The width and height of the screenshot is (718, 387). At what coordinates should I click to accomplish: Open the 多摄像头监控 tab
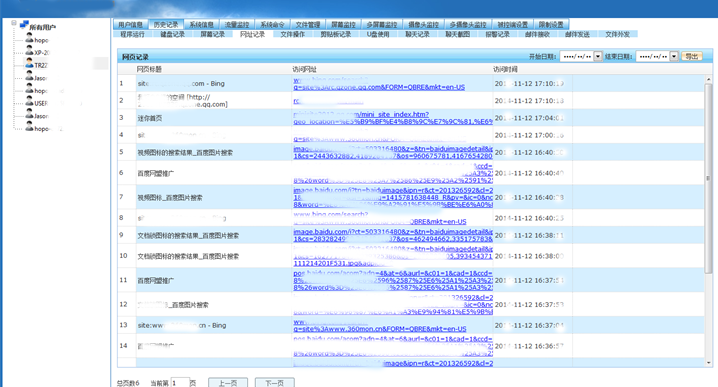tap(468, 25)
